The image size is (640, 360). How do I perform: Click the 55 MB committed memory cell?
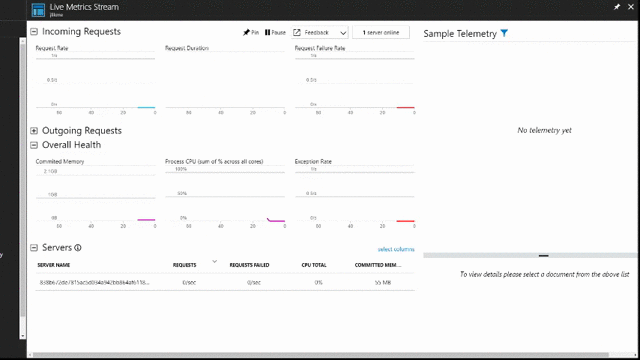pyautogui.click(x=383, y=282)
